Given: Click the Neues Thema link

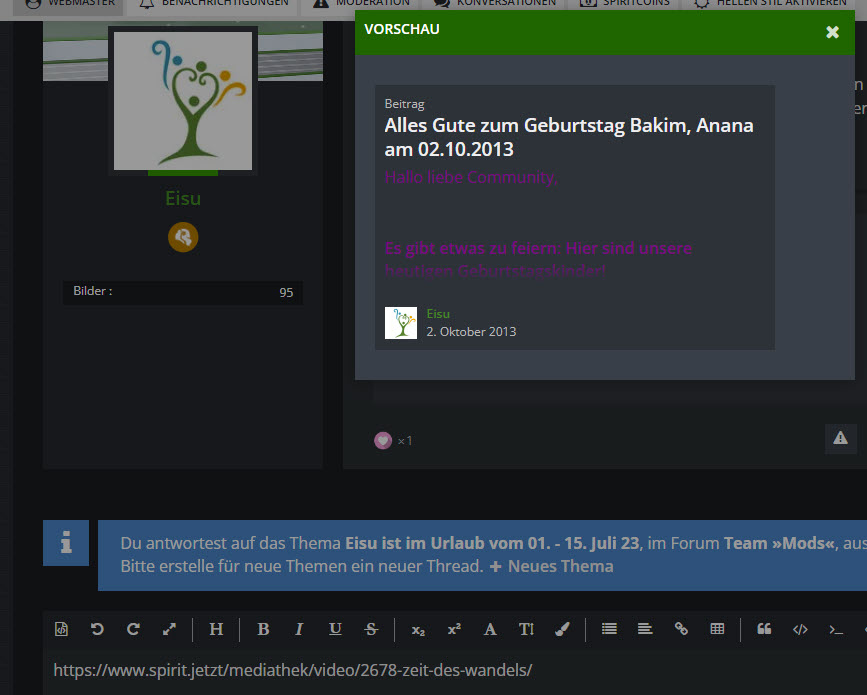Looking at the screenshot, I should pyautogui.click(x=551, y=566).
